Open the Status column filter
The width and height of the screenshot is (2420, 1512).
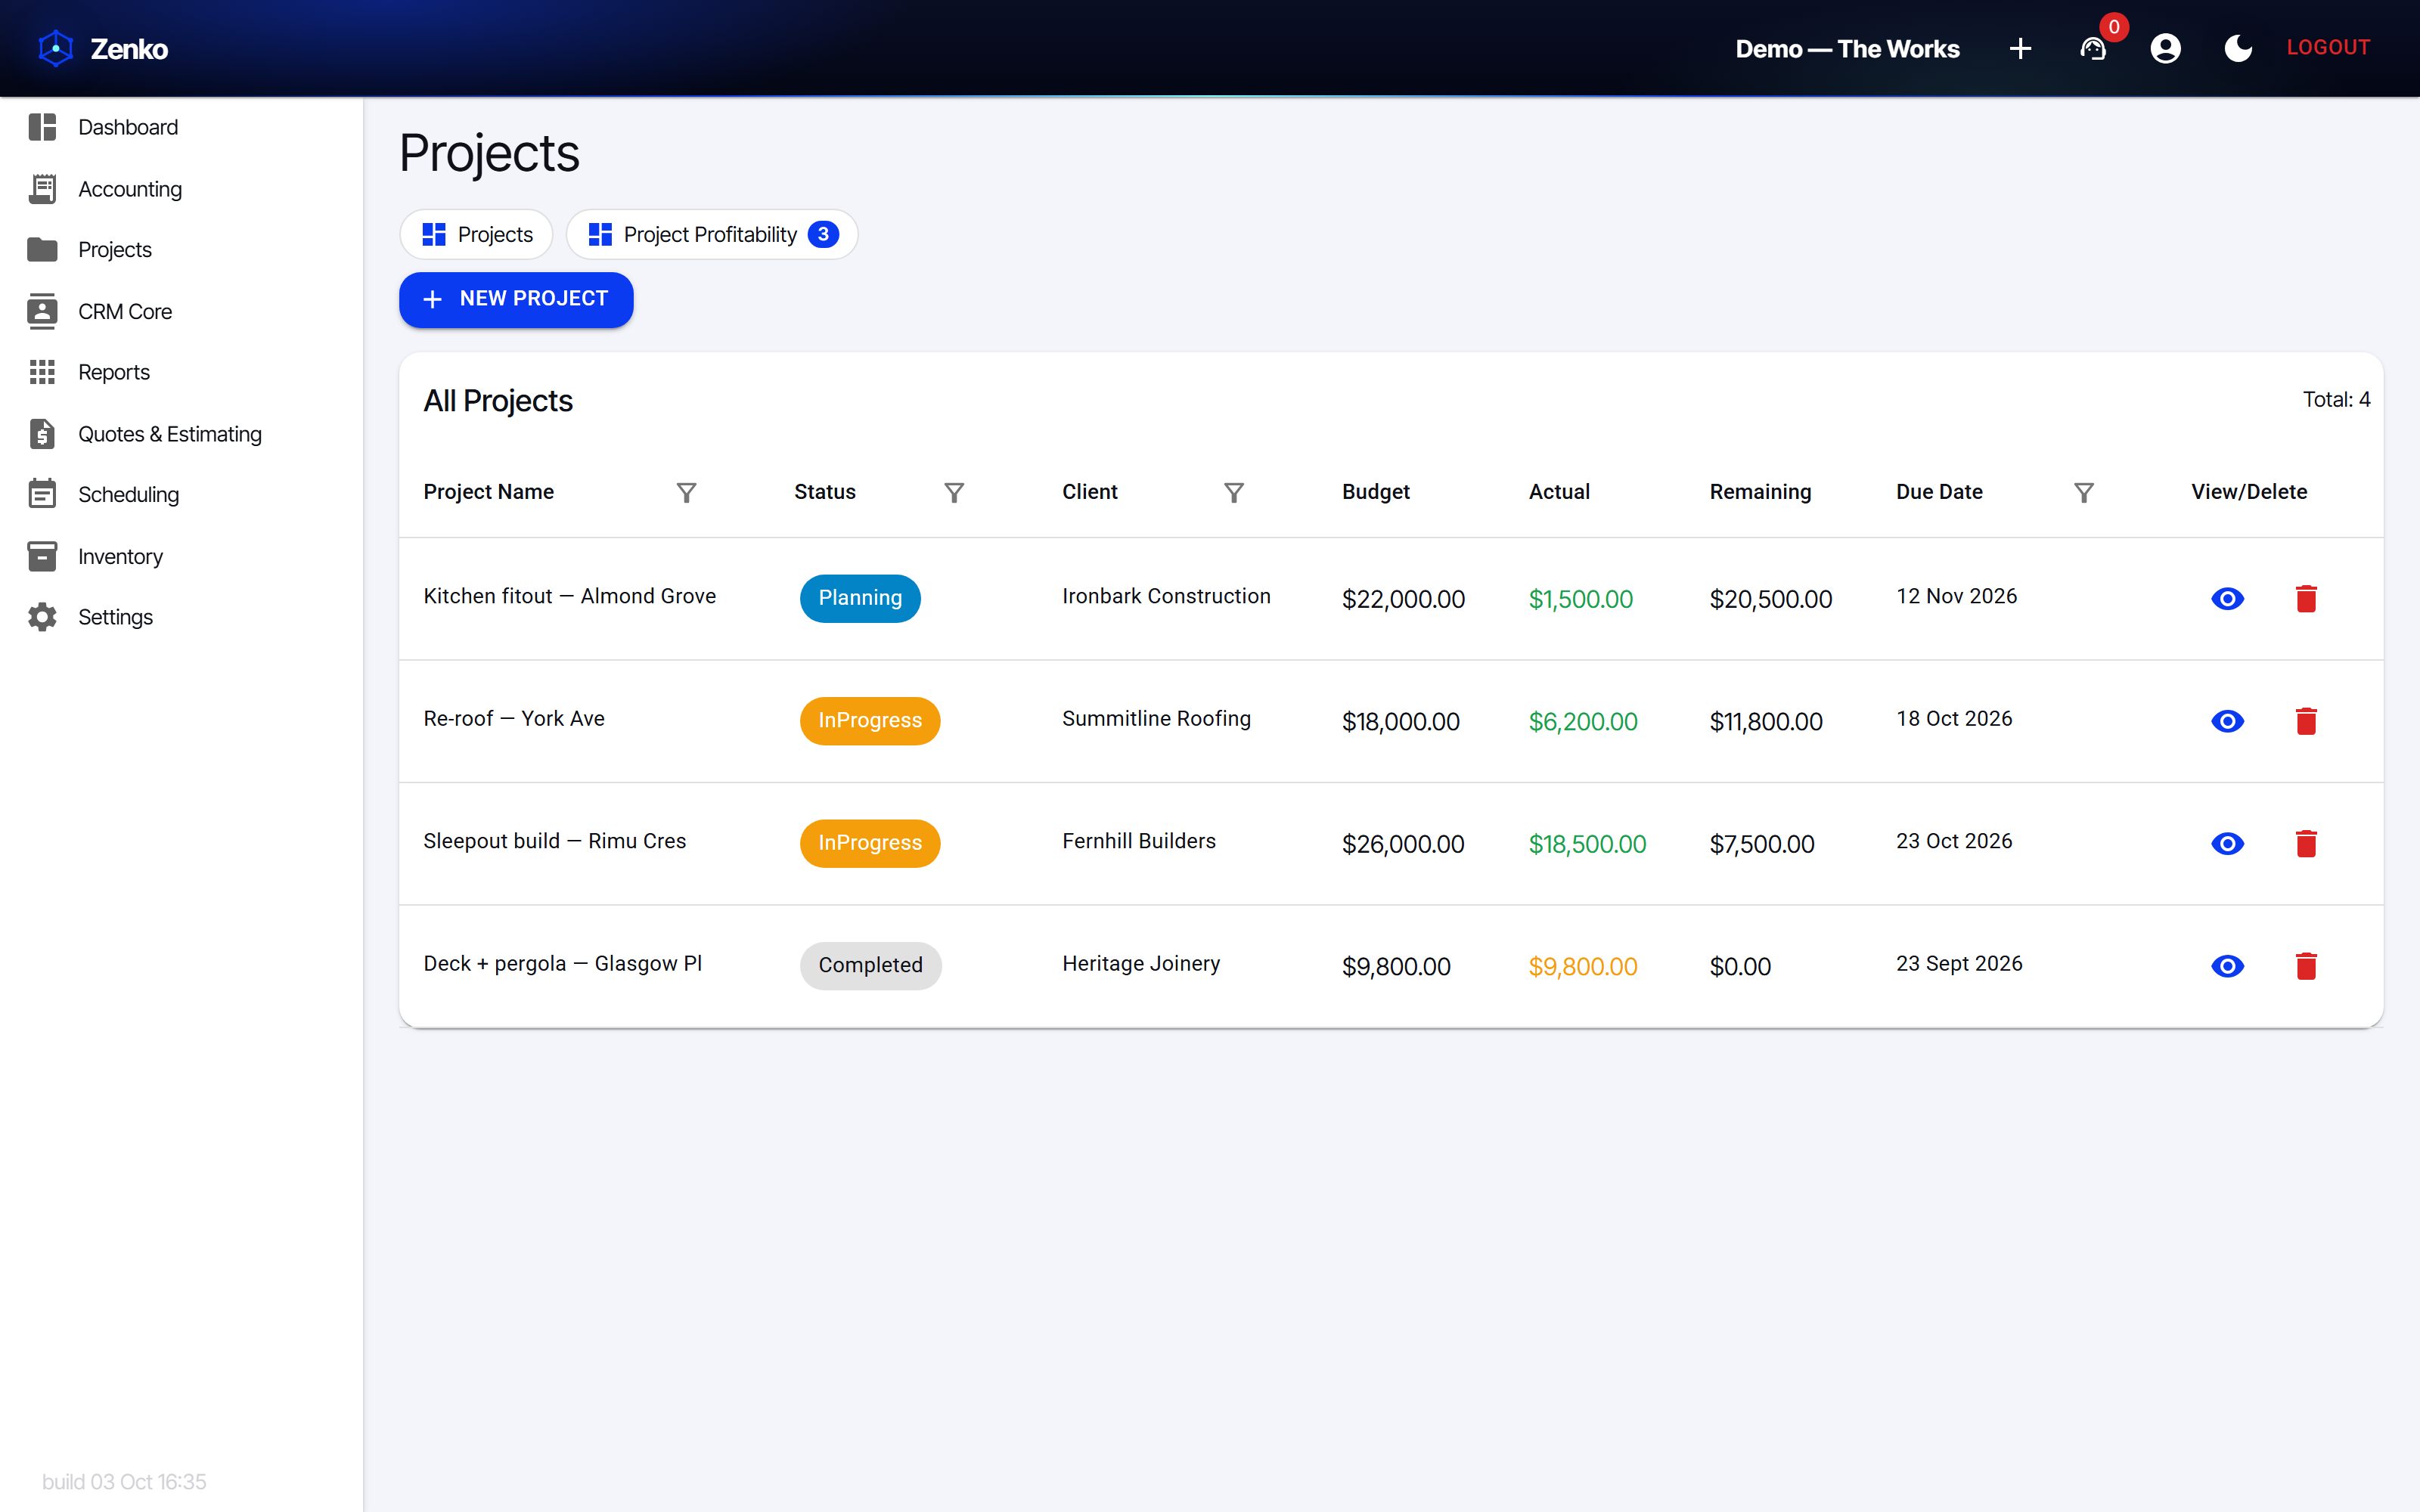[954, 492]
